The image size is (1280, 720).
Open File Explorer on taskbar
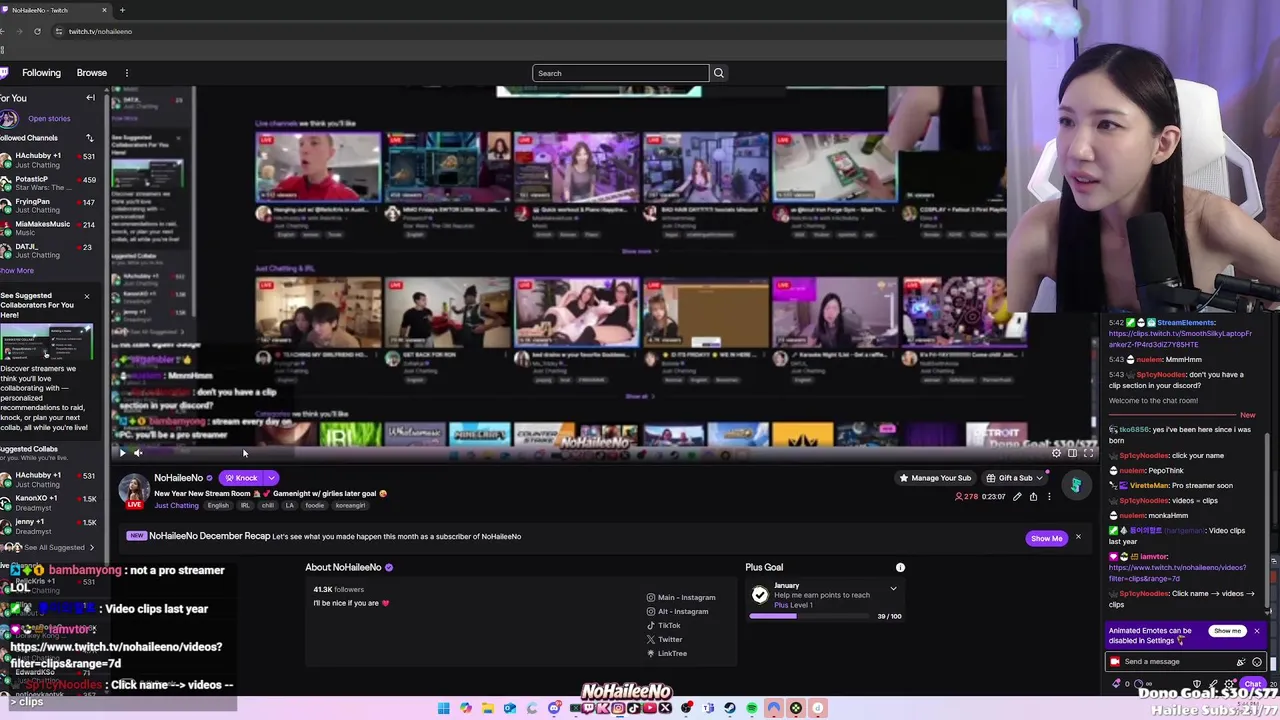[x=487, y=708]
